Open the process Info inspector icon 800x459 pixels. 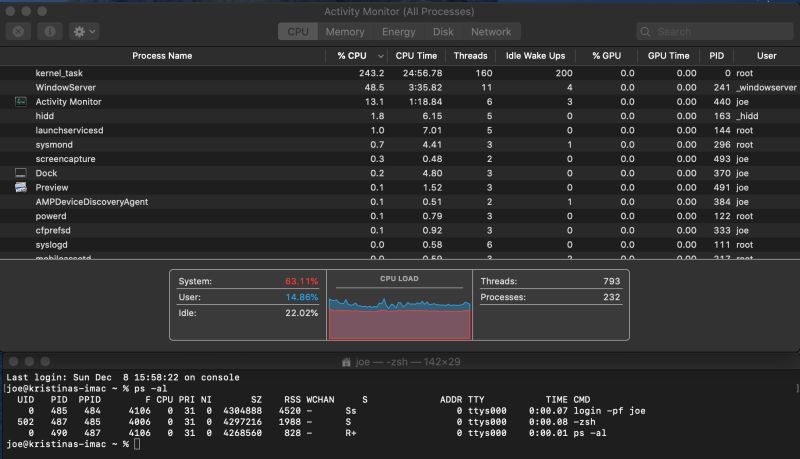(49, 32)
